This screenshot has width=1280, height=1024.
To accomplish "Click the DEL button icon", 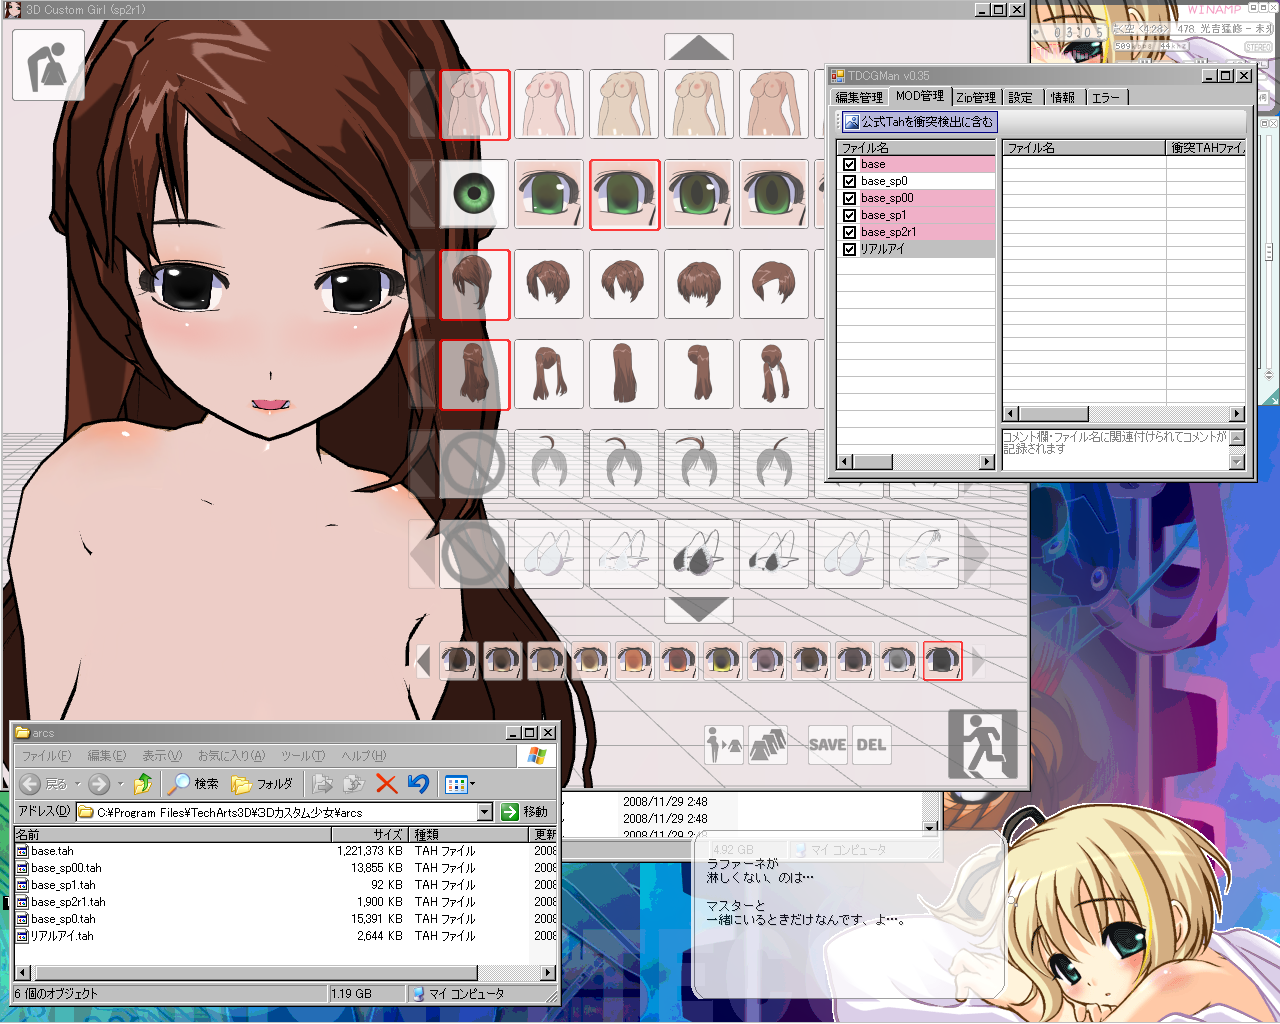I will point(871,745).
